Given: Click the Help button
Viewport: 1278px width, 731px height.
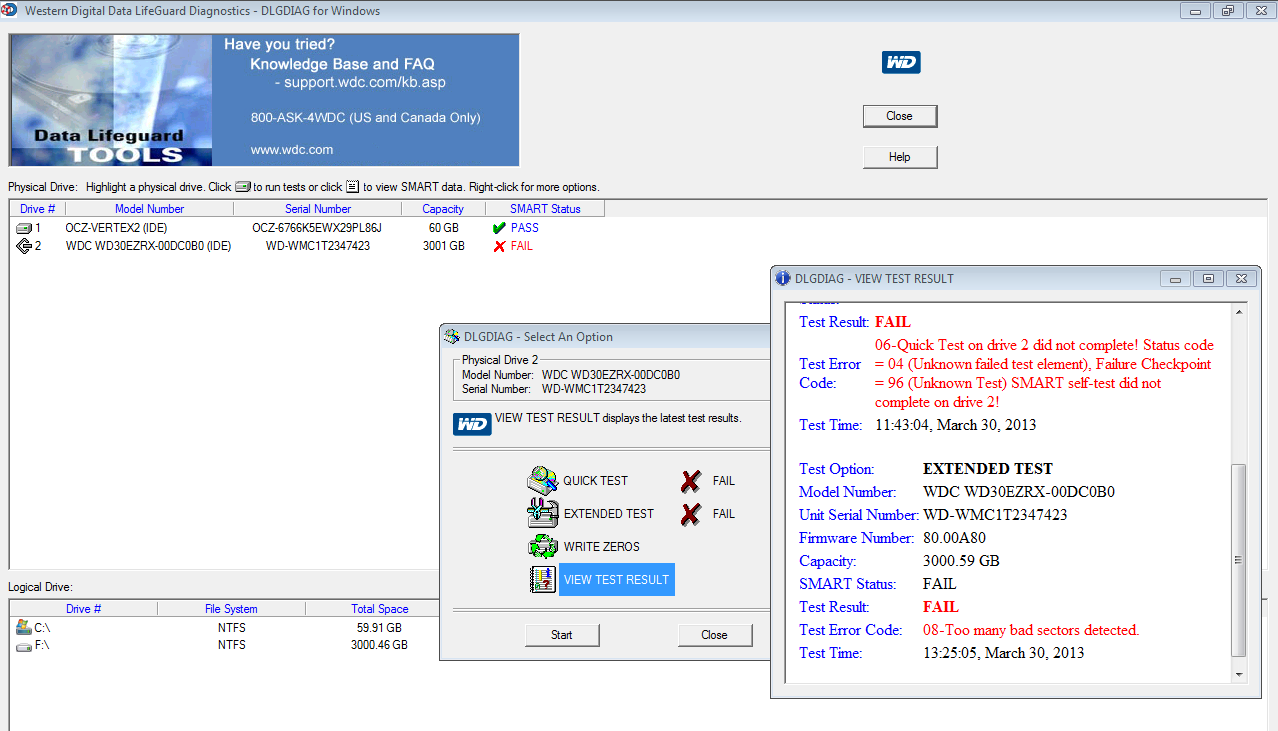Looking at the screenshot, I should (x=900, y=157).
